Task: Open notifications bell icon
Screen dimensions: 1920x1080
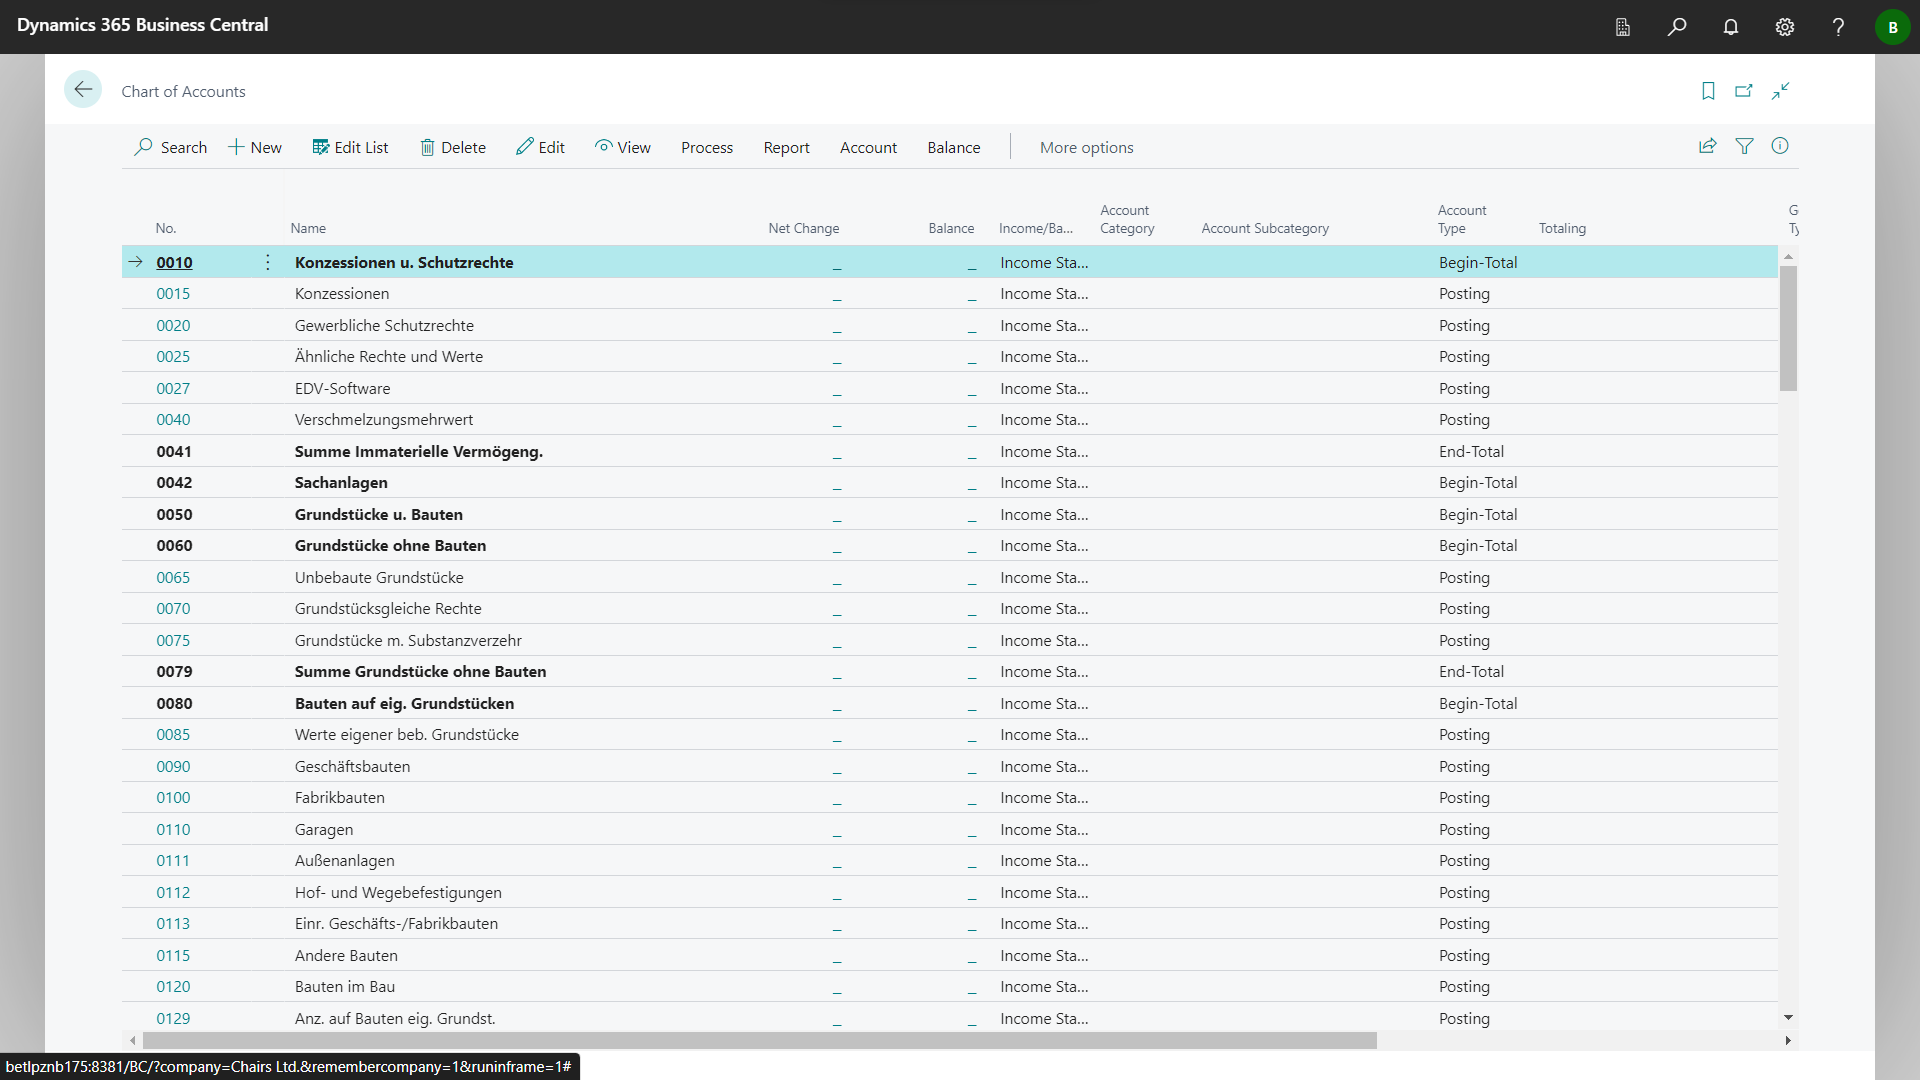Action: pyautogui.click(x=1731, y=27)
